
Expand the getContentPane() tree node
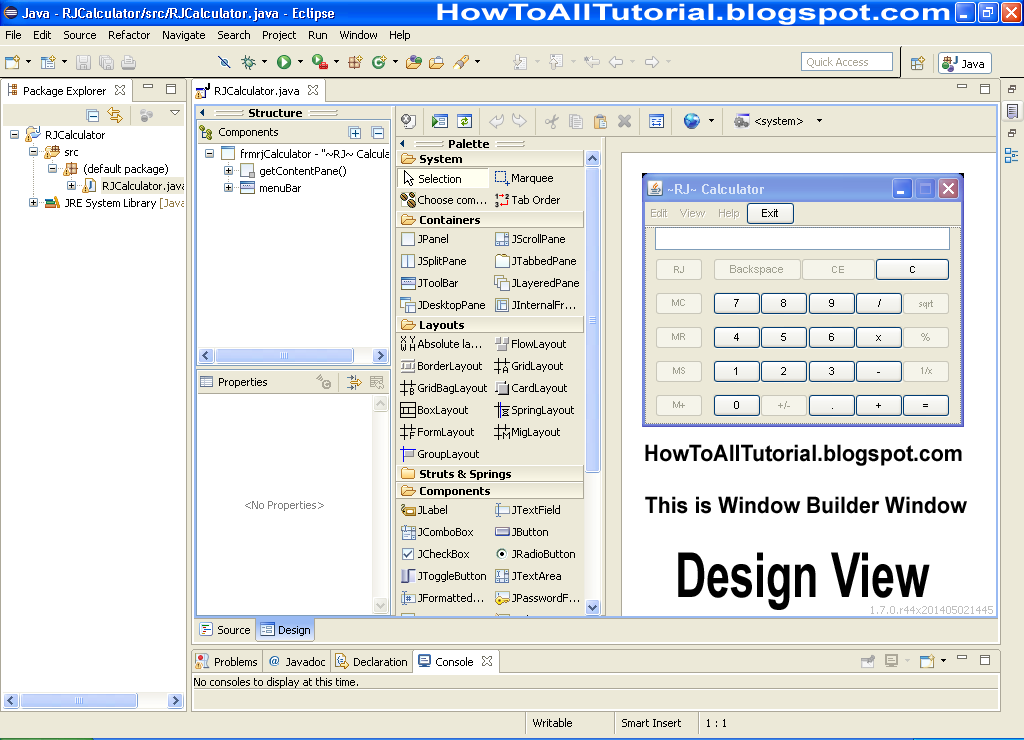[228, 170]
